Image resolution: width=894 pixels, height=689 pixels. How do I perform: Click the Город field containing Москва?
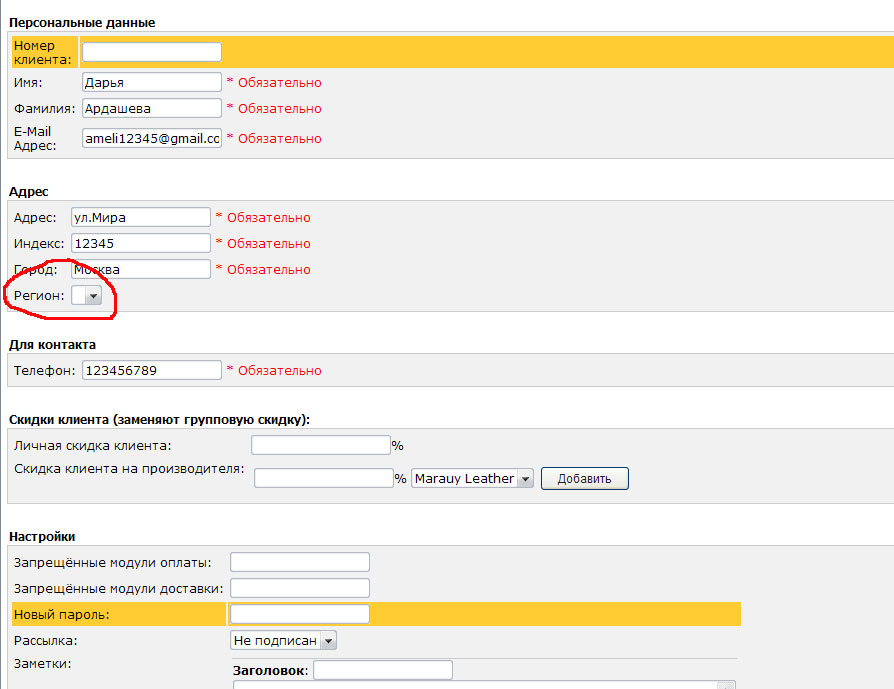(x=141, y=269)
